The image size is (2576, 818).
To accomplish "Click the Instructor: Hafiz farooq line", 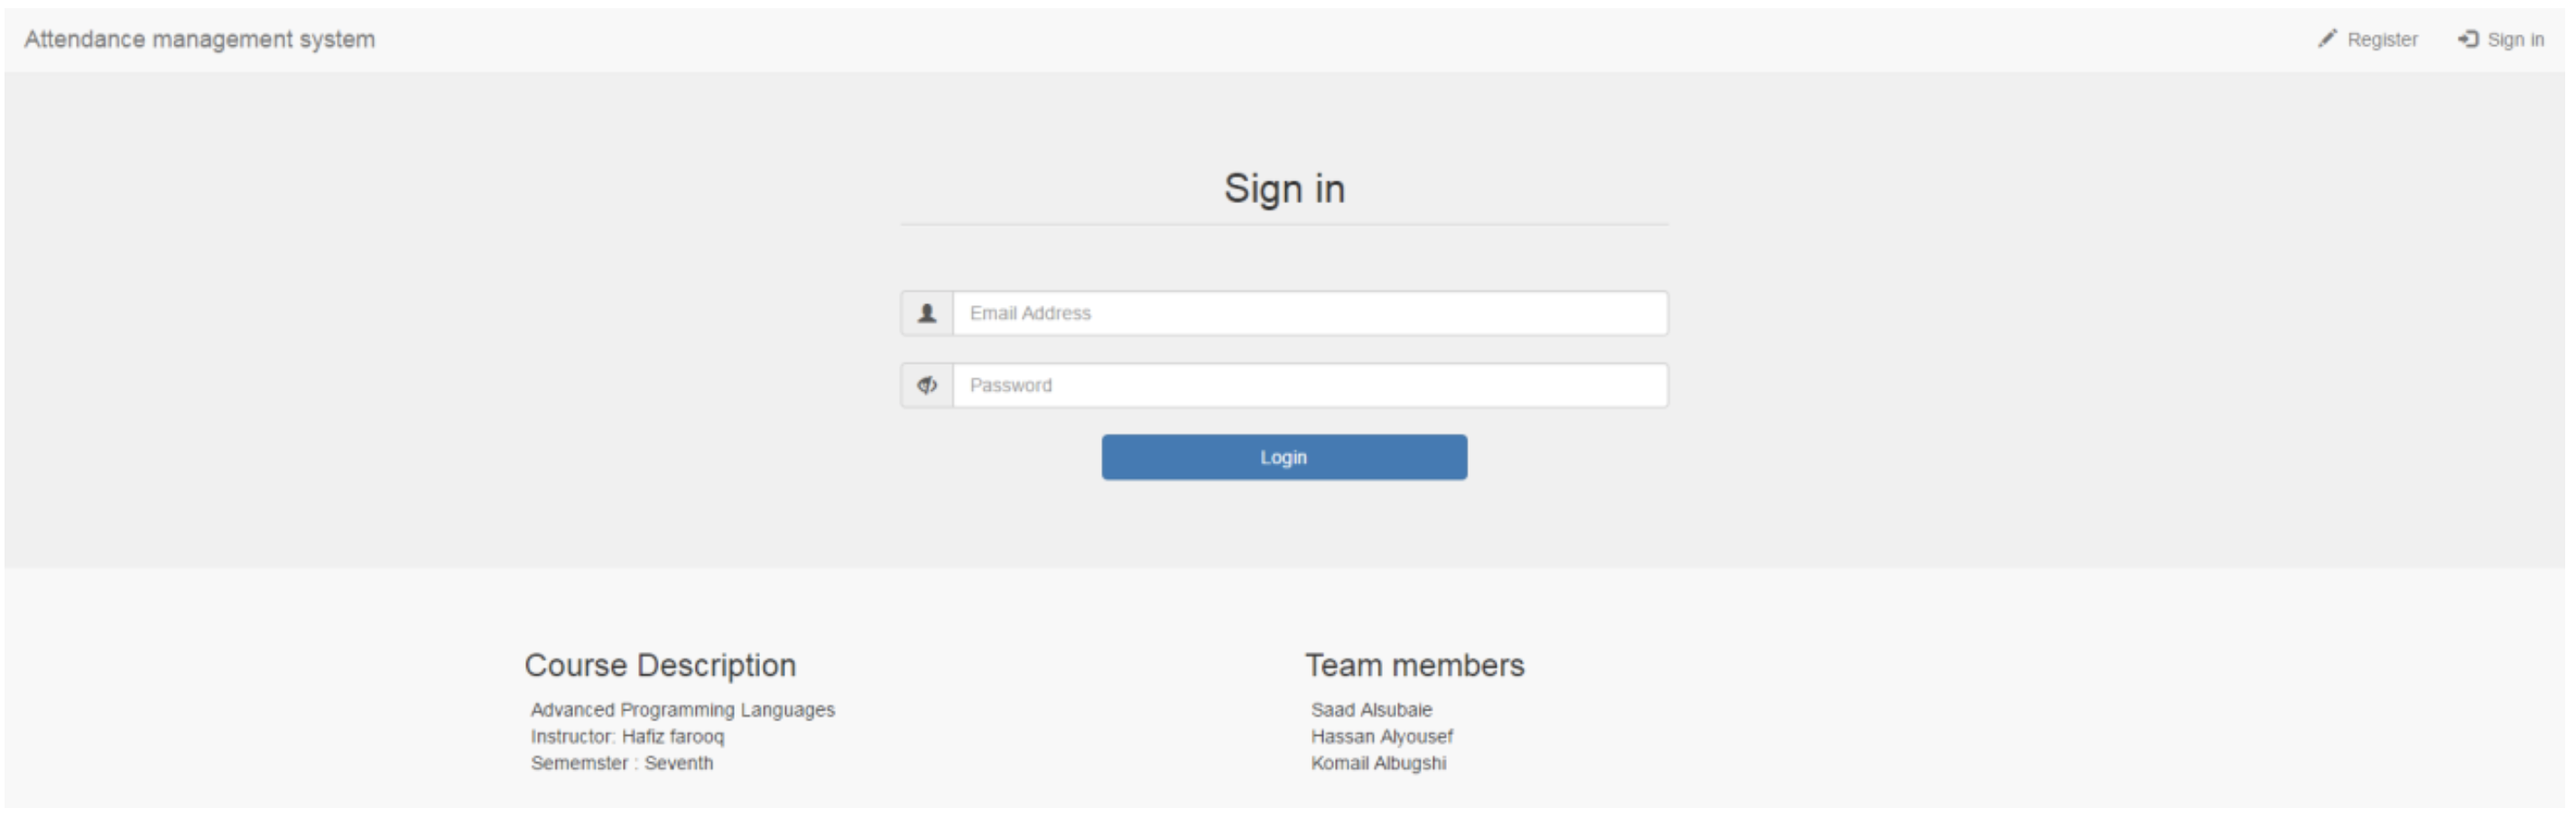I will click(627, 736).
